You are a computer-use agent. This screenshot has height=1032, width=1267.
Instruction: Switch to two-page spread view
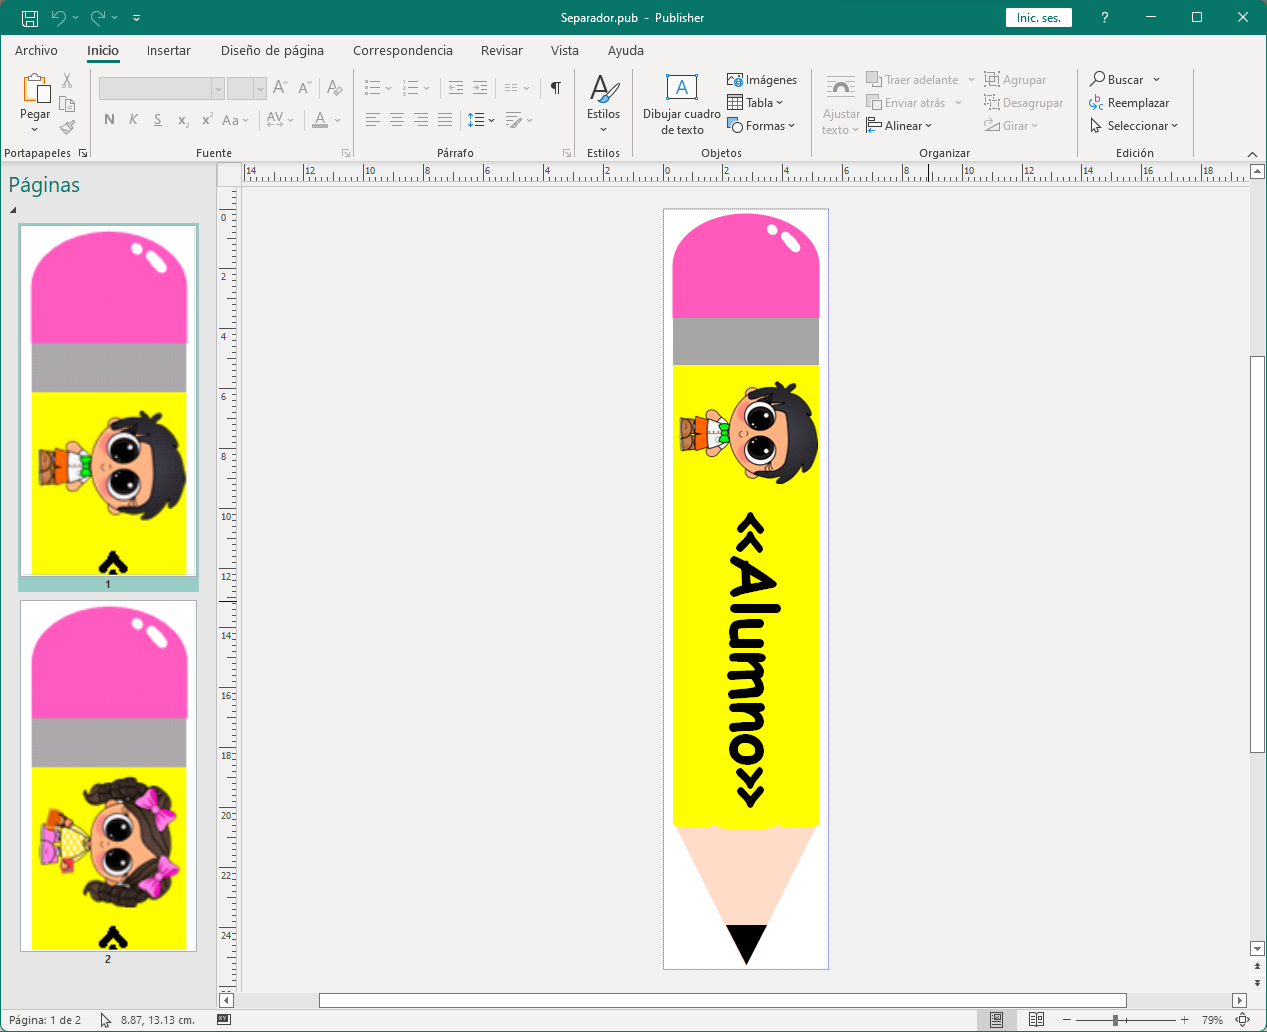(x=1036, y=1020)
